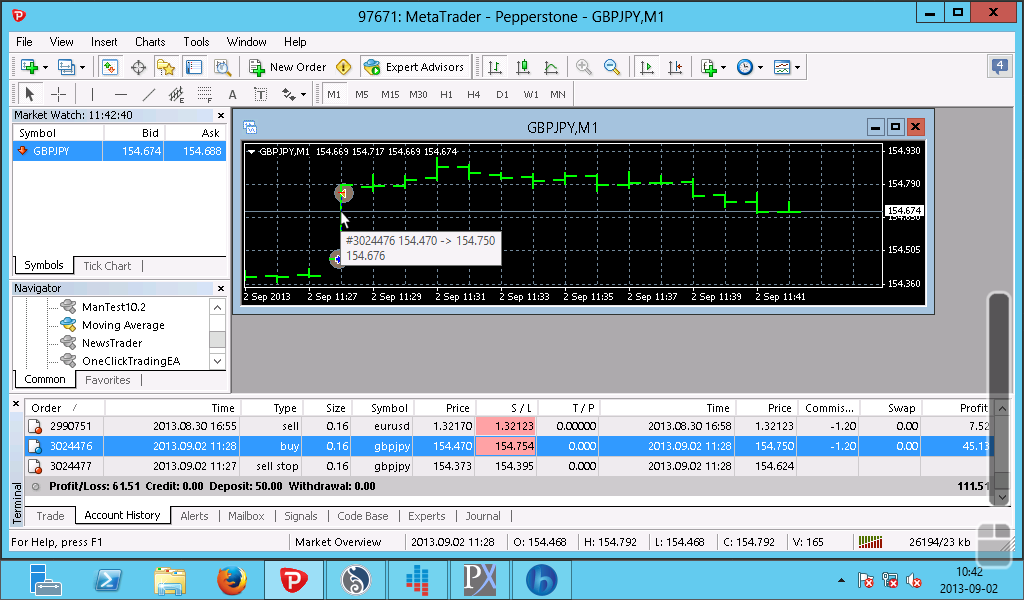Screen dimensions: 1024x600
Task: Switch chart to Candlesticks mode
Action: tap(522, 67)
